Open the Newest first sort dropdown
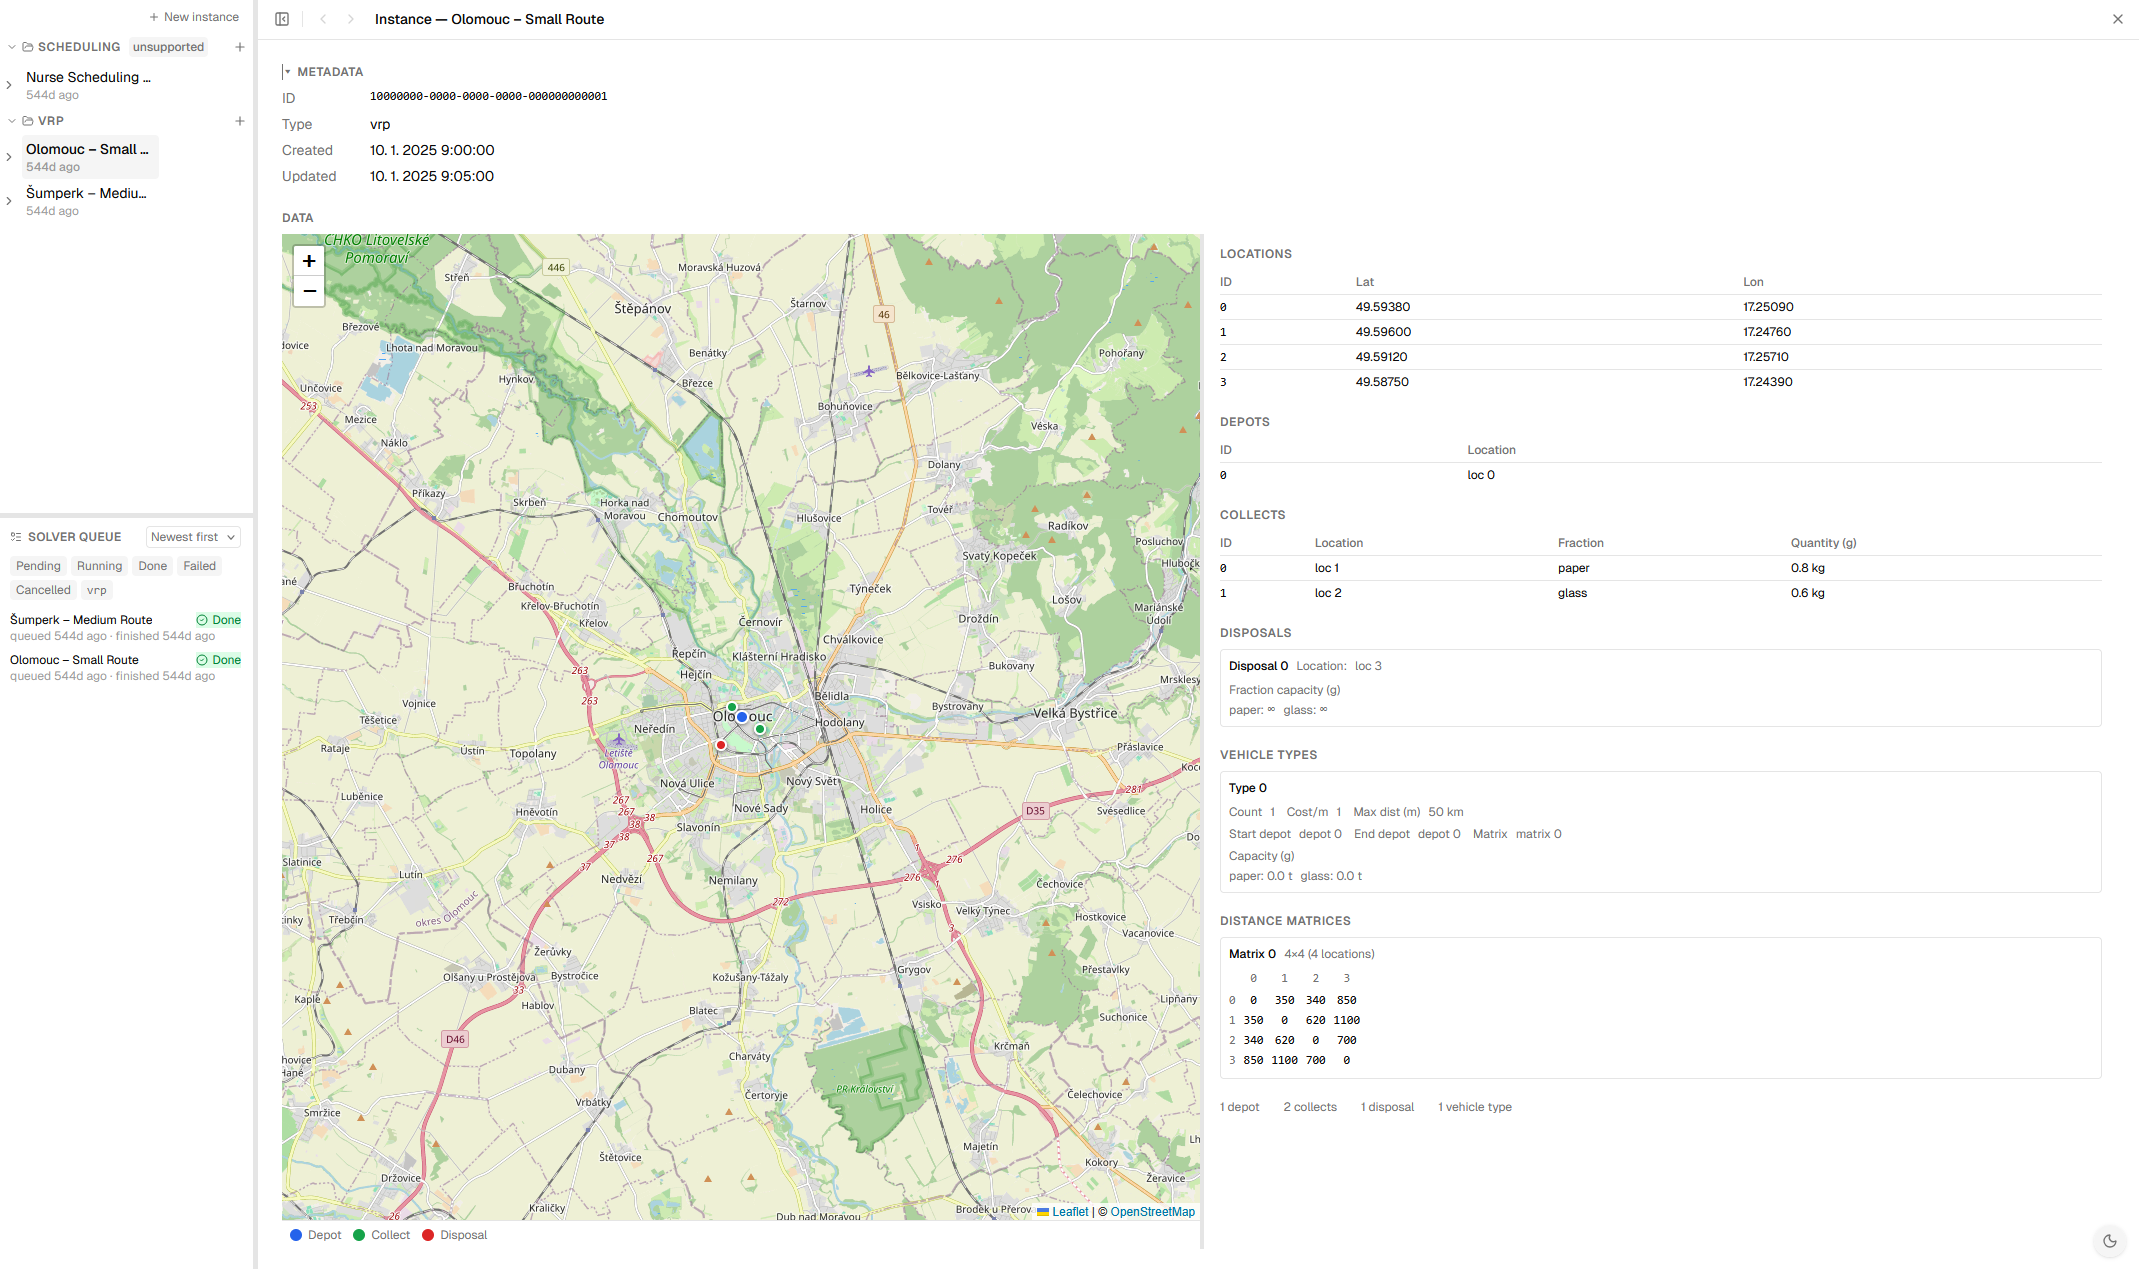This screenshot has width=2139, height=1269. tap(193, 537)
